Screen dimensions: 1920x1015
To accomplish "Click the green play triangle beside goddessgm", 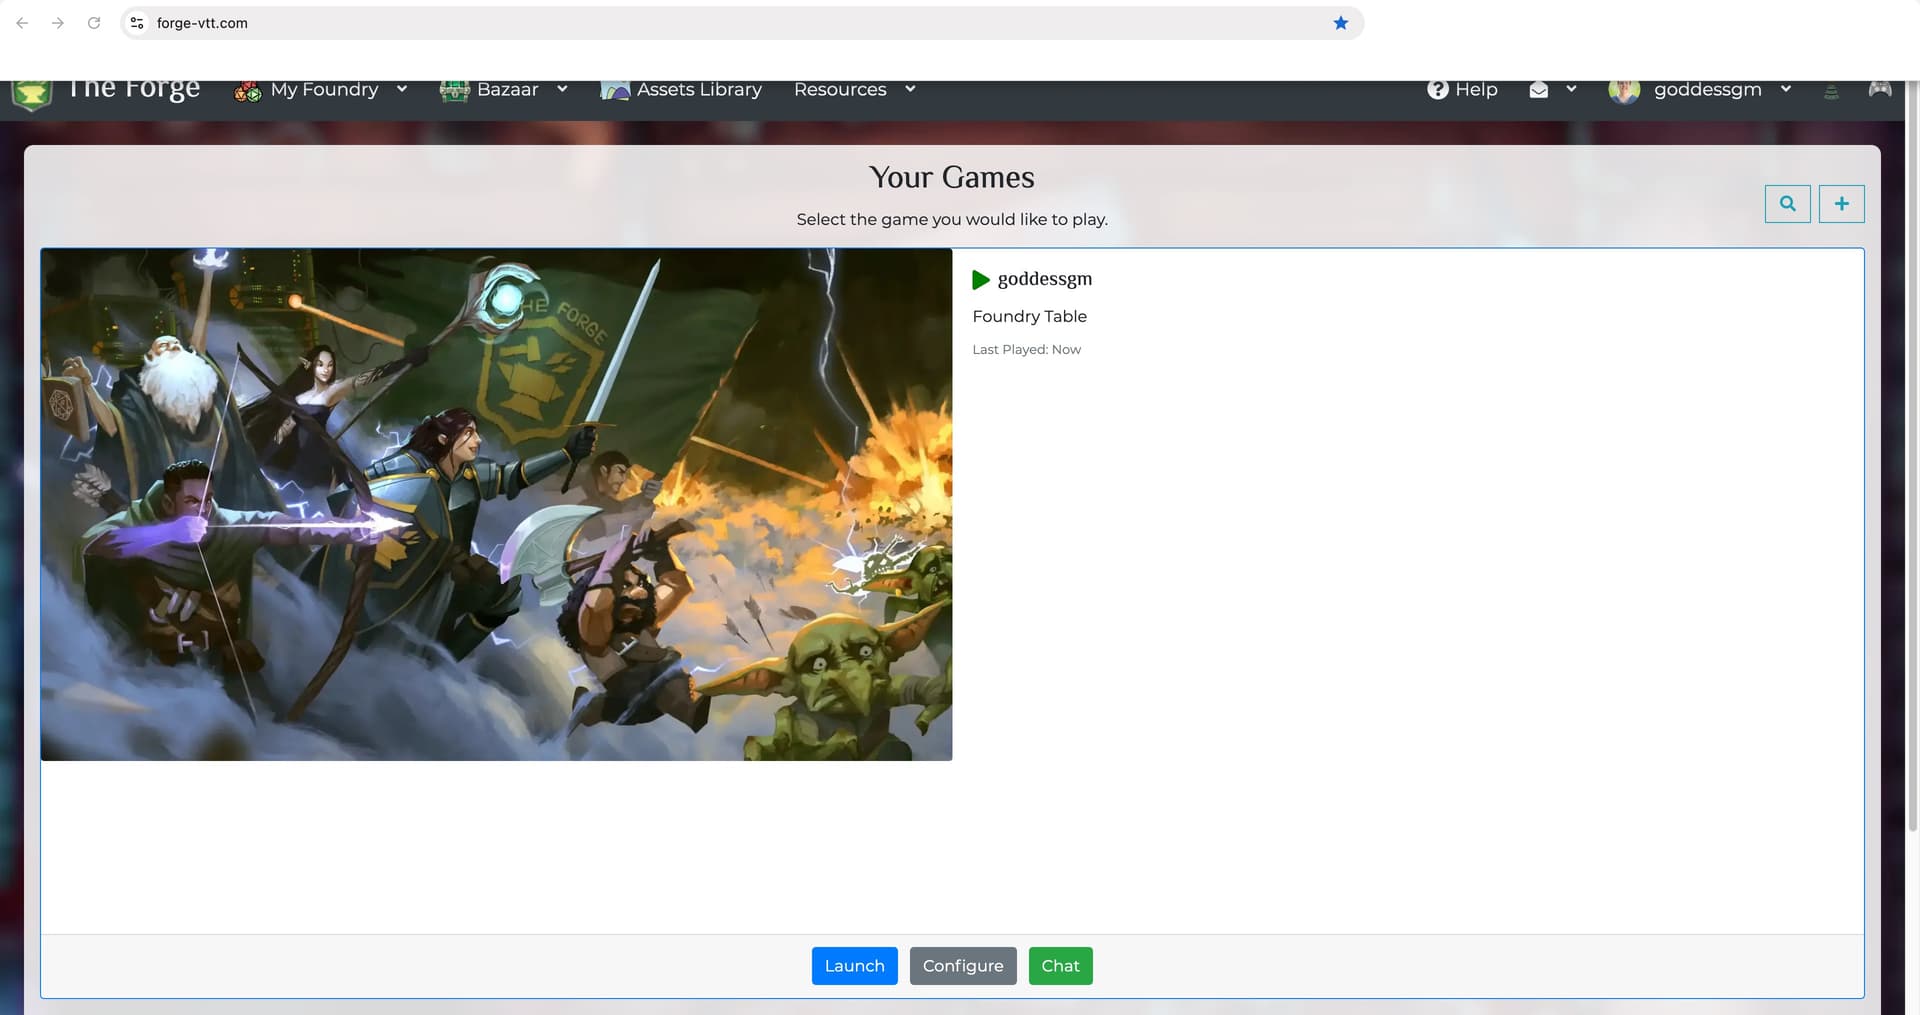I will (x=981, y=280).
